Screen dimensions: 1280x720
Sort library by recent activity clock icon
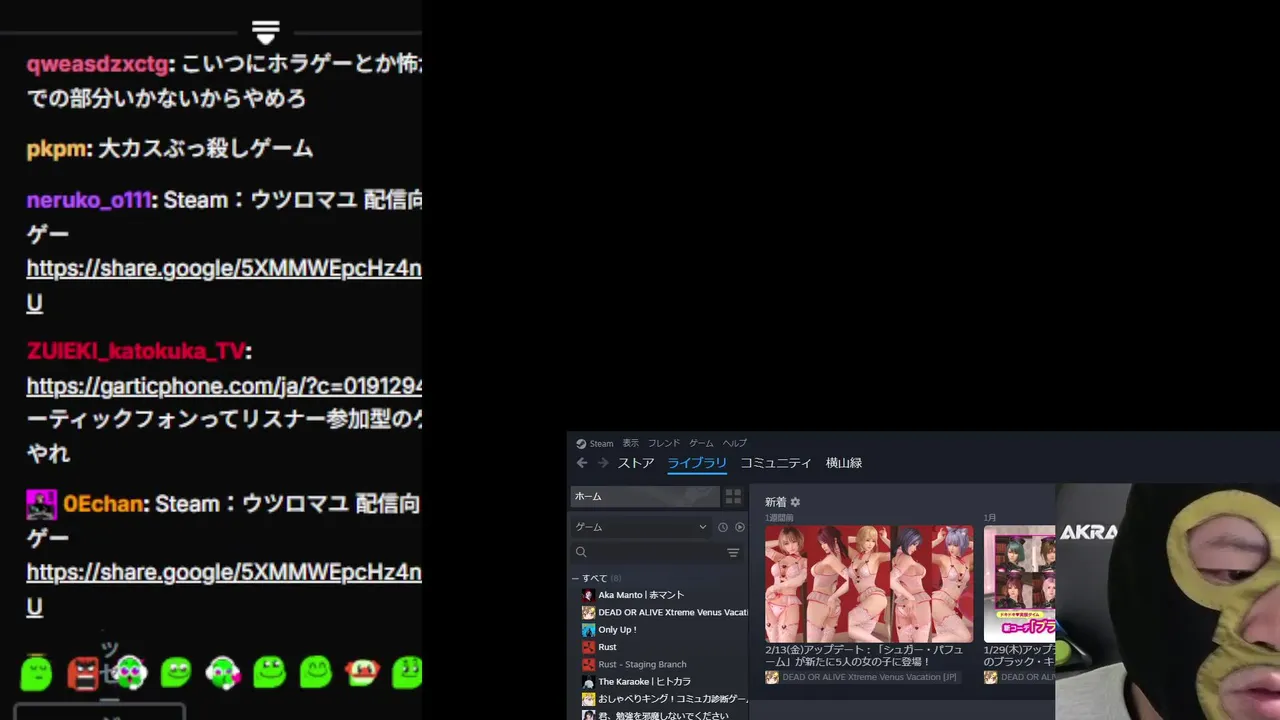723,527
